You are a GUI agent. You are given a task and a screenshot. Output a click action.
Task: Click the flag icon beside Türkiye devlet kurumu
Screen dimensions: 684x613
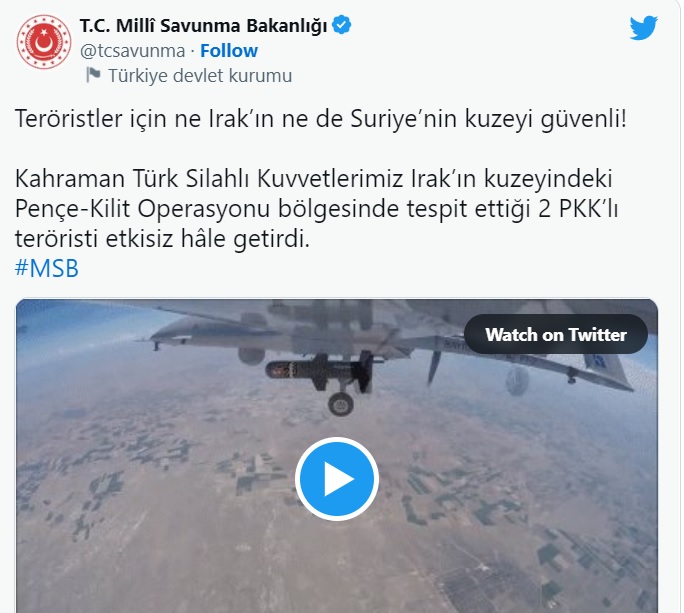pos(93,75)
